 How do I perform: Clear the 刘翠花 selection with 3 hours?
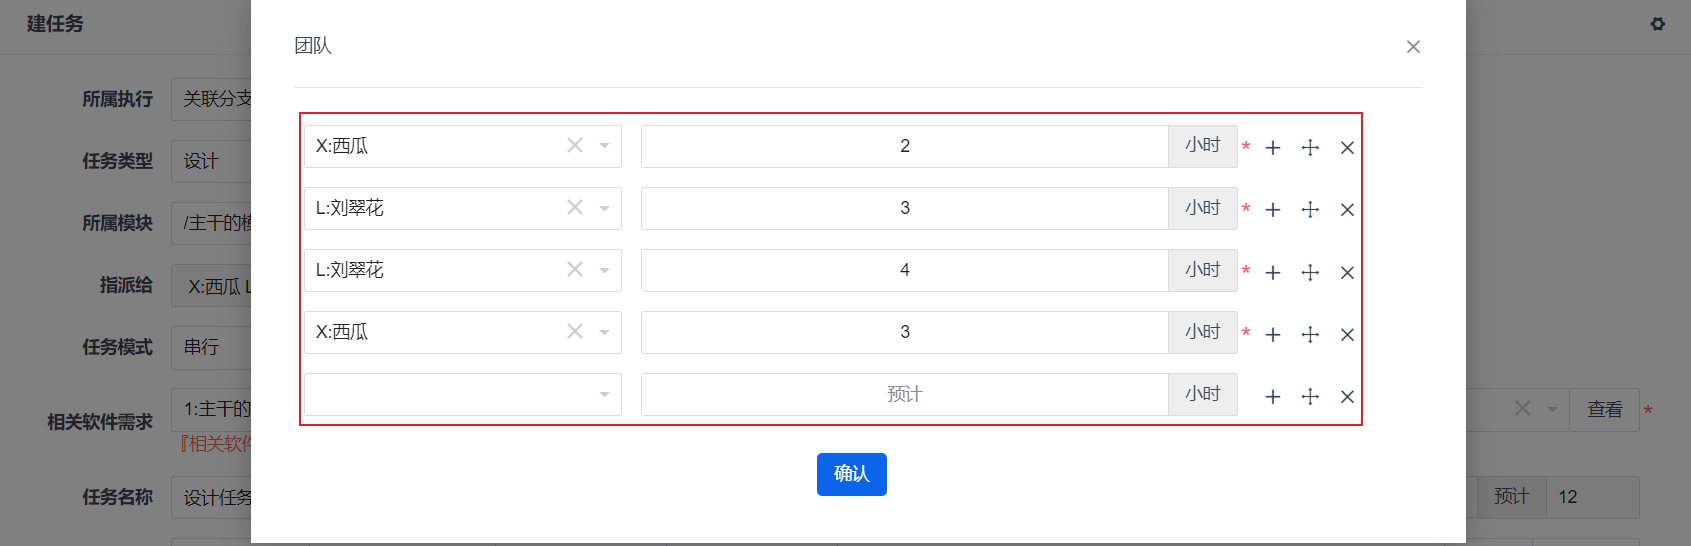coord(575,207)
